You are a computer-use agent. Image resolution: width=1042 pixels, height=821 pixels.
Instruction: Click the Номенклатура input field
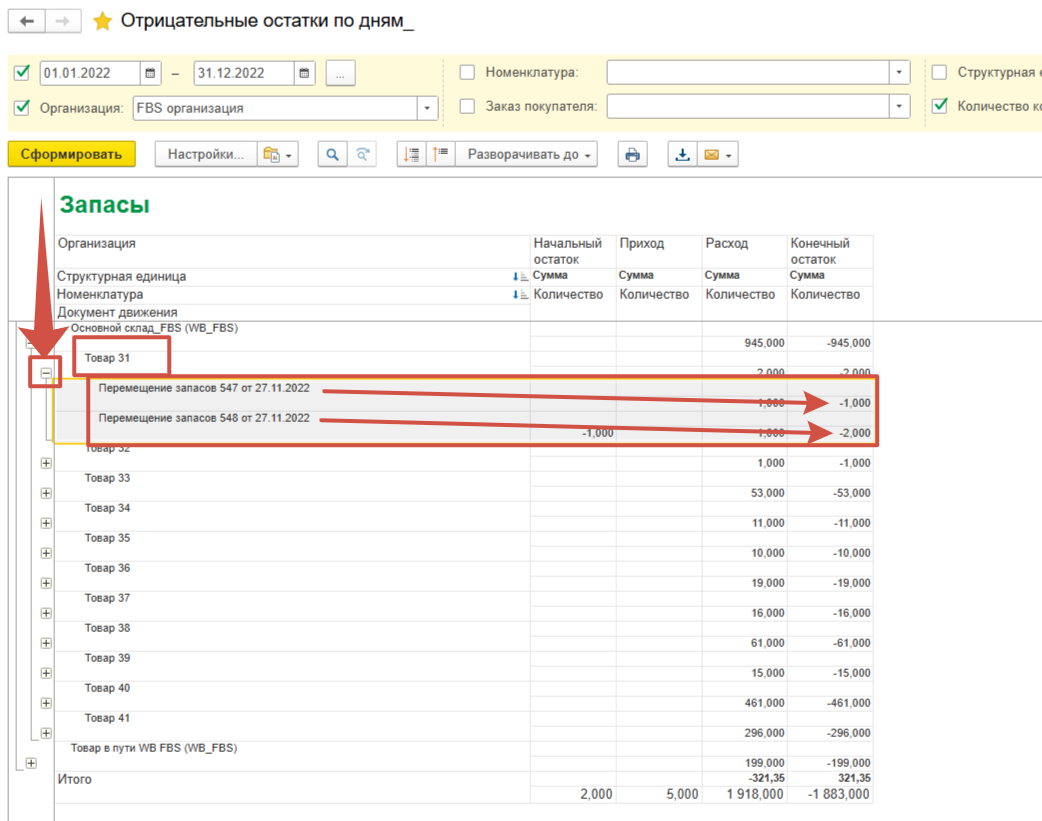(748, 73)
